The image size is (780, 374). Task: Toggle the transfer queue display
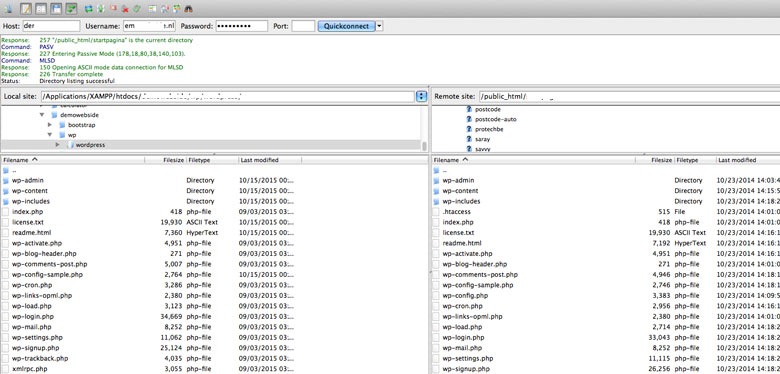point(71,8)
